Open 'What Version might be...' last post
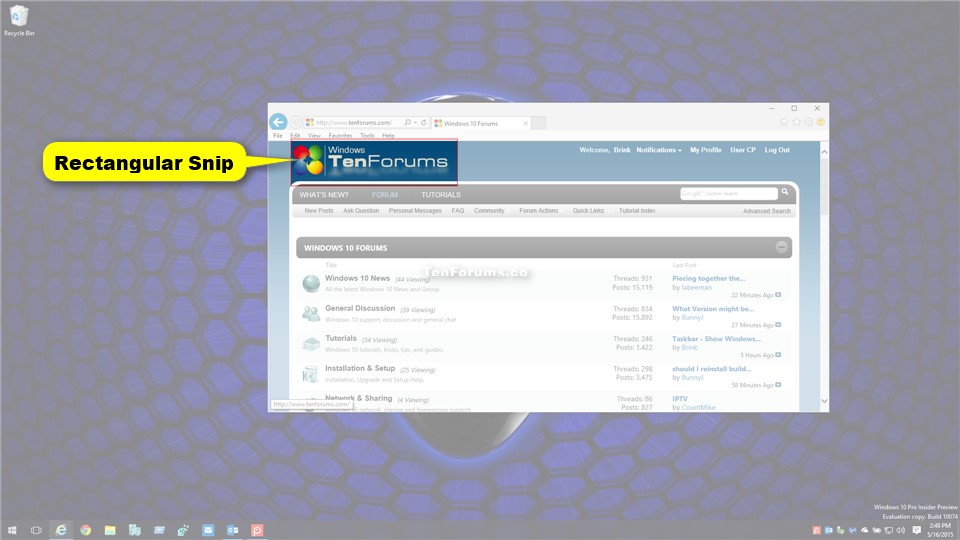Screen dimensions: 960x540 [x=713, y=309]
